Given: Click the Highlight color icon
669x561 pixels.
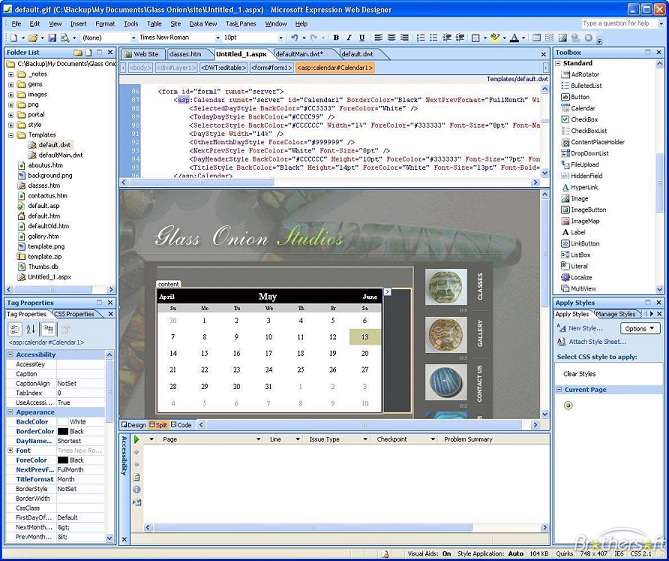Looking at the screenshot, I should pyautogui.click(x=494, y=38).
